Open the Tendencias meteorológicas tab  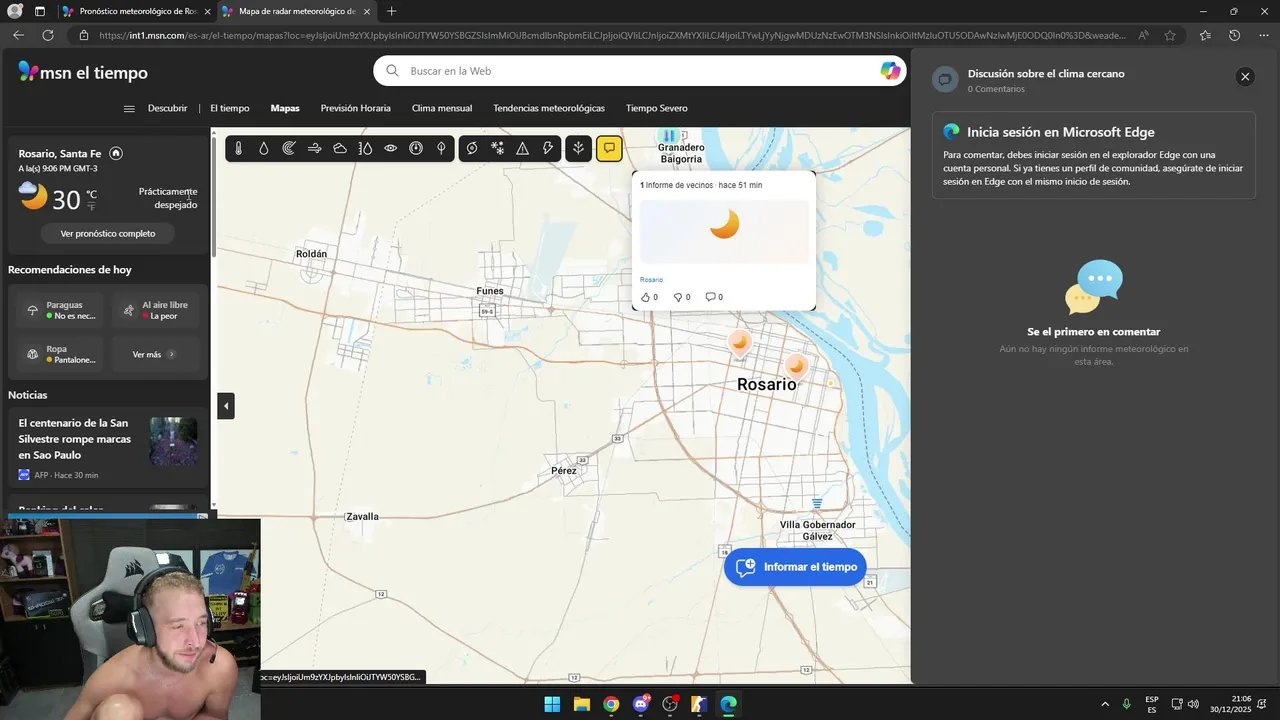pos(549,108)
